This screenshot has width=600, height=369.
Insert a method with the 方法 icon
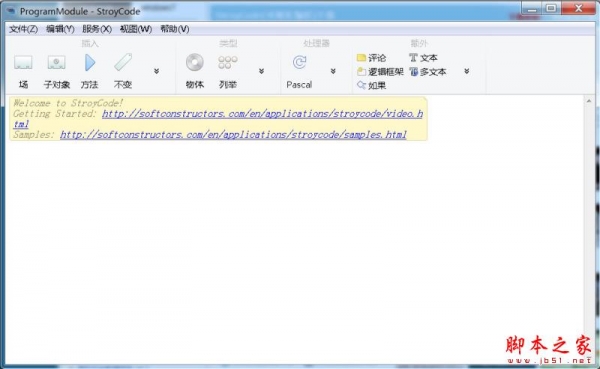click(90, 62)
